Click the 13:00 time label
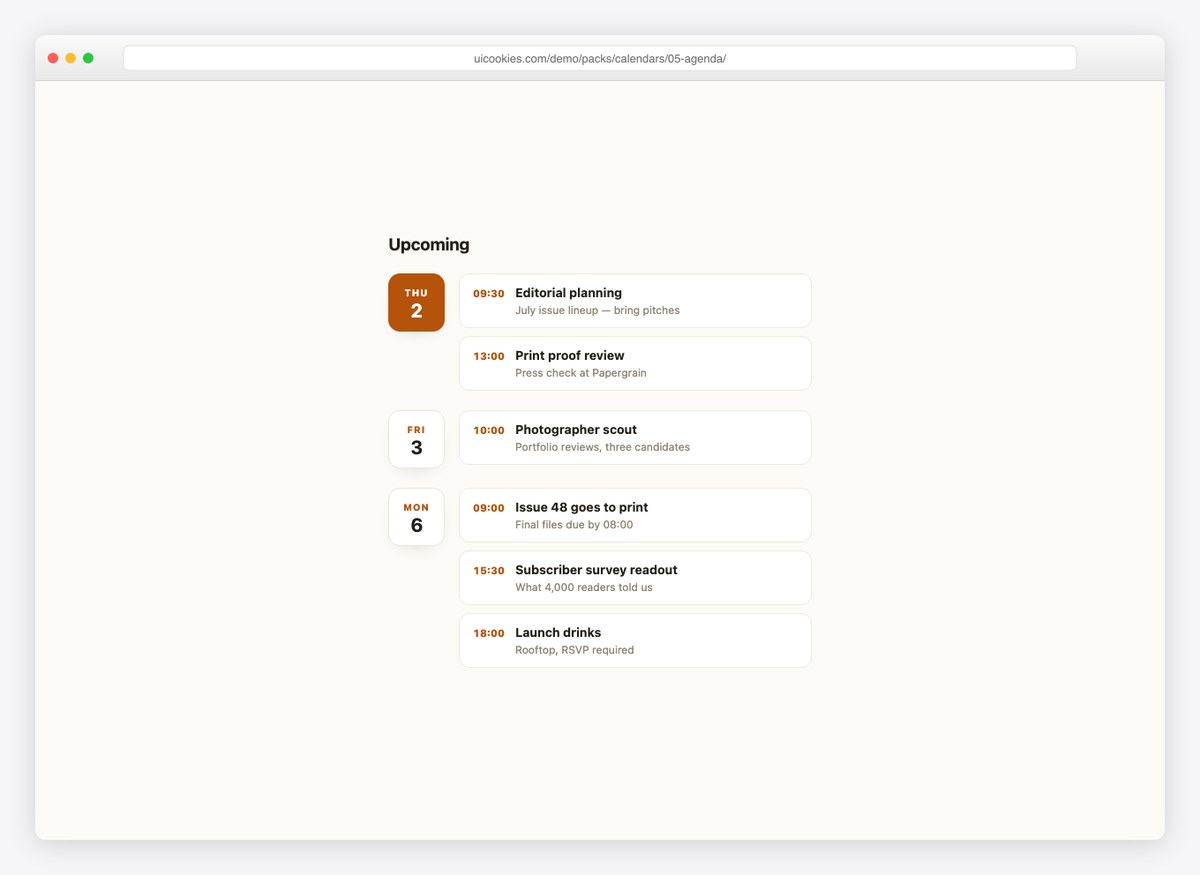The image size is (1200, 875). 489,356
